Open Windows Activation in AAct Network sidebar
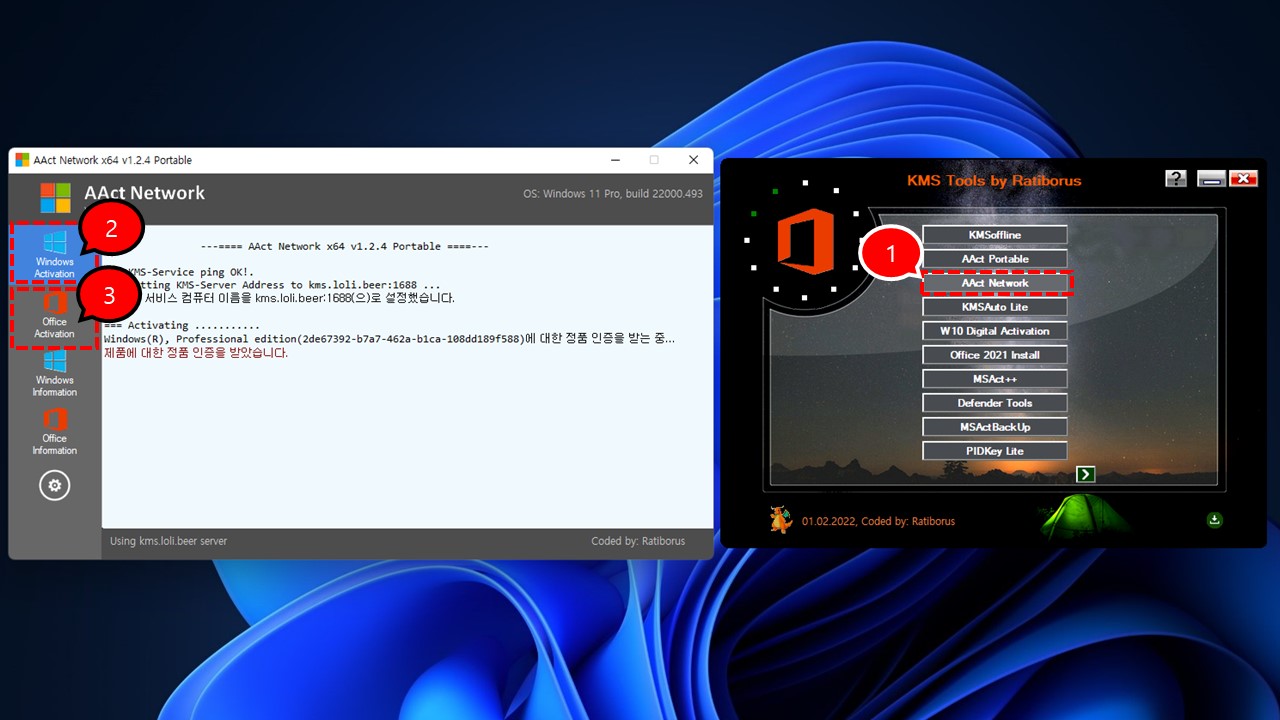This screenshot has height=720, width=1280. (x=55, y=254)
